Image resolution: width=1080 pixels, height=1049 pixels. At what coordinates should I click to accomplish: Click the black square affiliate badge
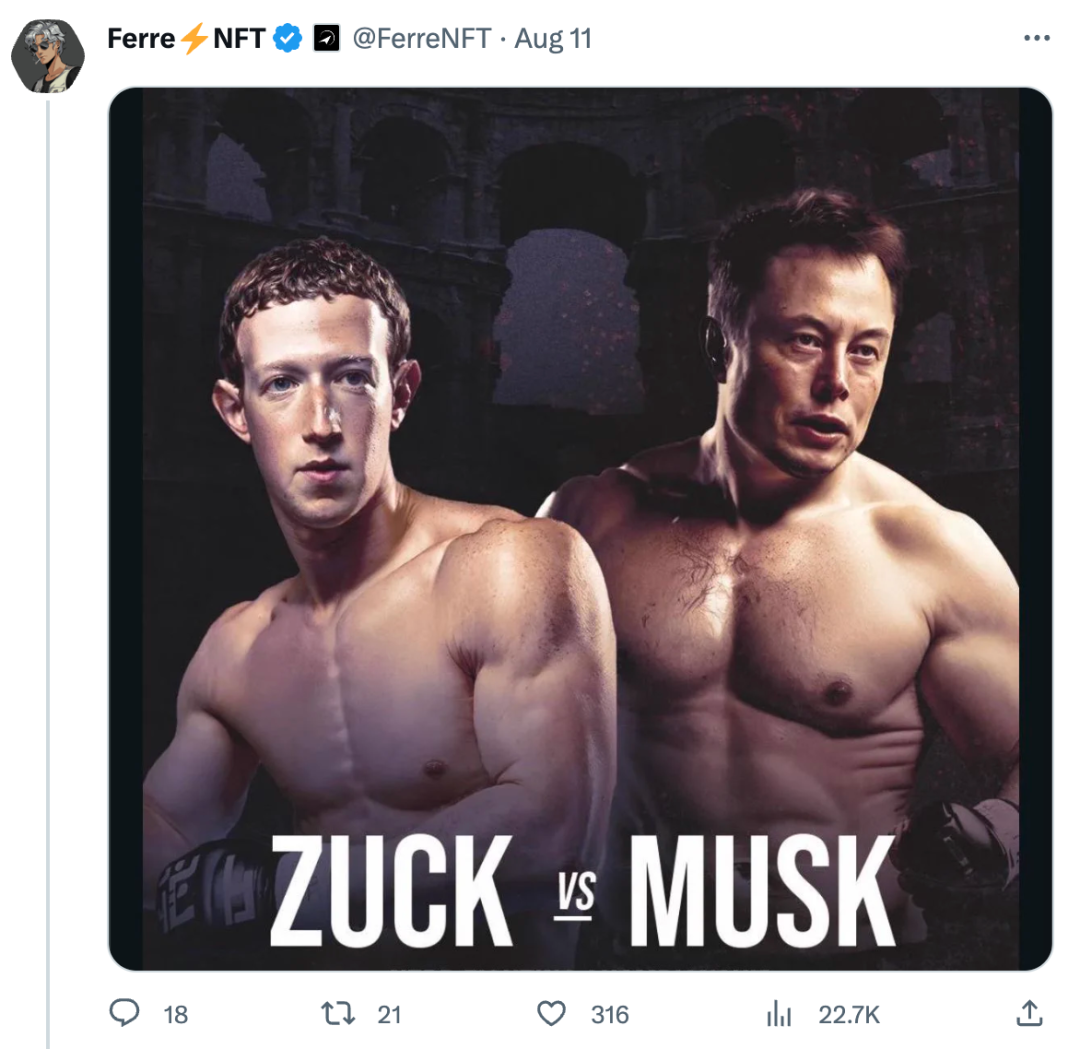(327, 39)
